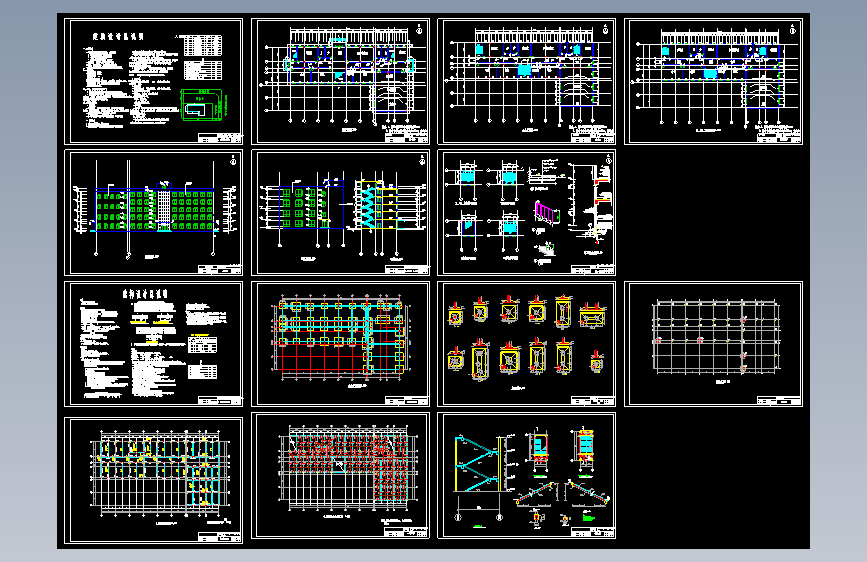
Task: Open the last floor plan sheet in the top row
Action: point(713,81)
